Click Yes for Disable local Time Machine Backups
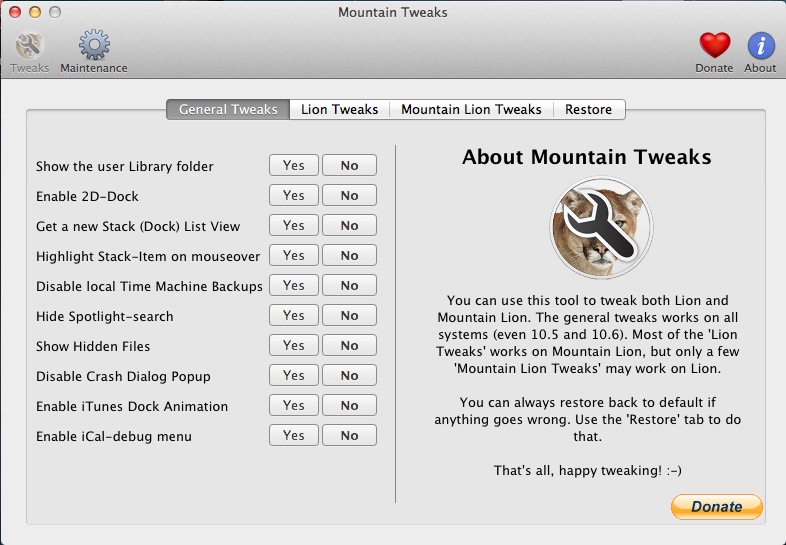This screenshot has height=545, width=786. [x=294, y=286]
